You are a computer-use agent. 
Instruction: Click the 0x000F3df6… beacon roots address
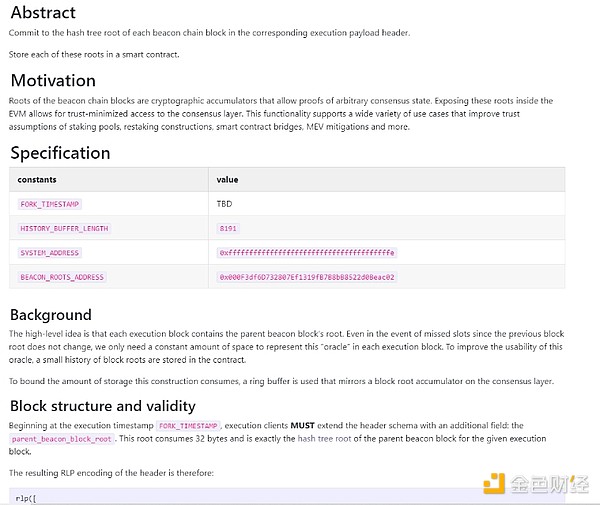(307, 277)
